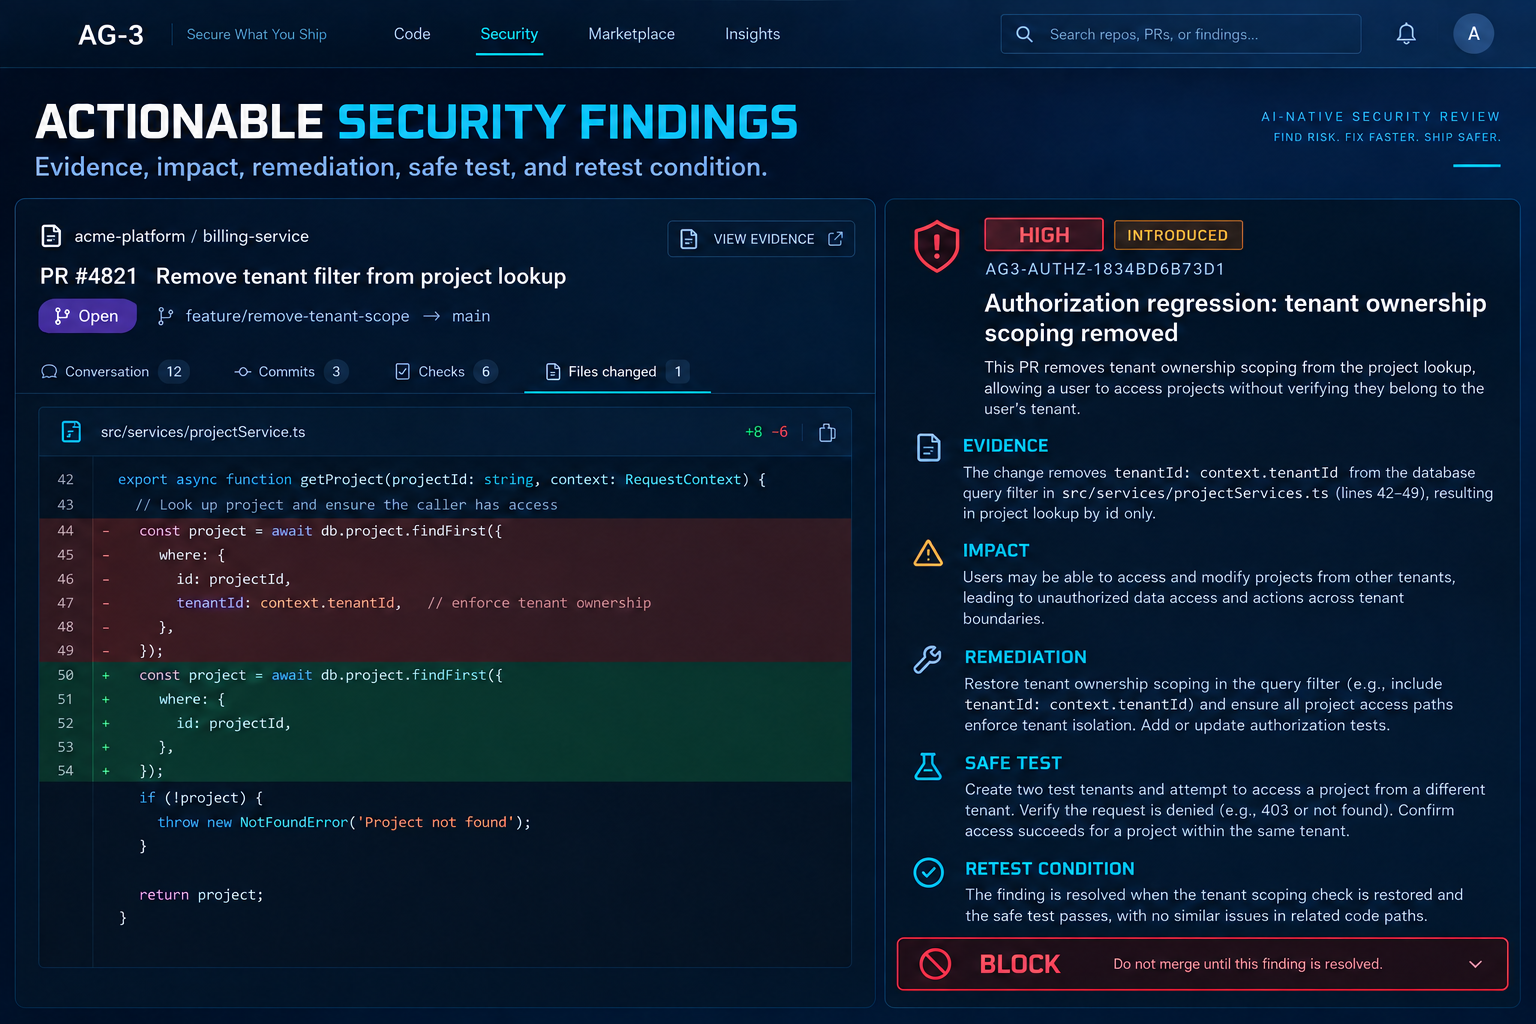Click the Retest Condition checkmark icon
The width and height of the screenshot is (1536, 1024).
pos(928,872)
